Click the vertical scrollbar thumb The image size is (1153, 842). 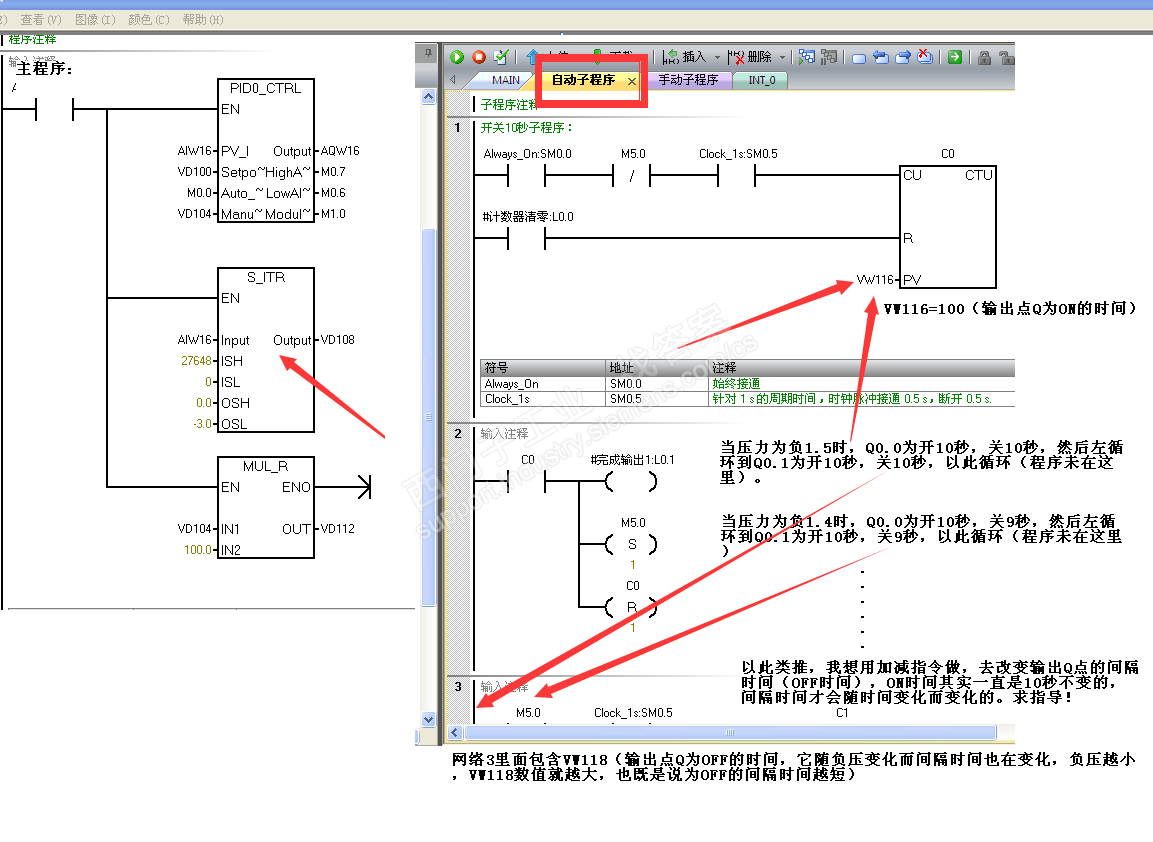click(x=429, y=417)
